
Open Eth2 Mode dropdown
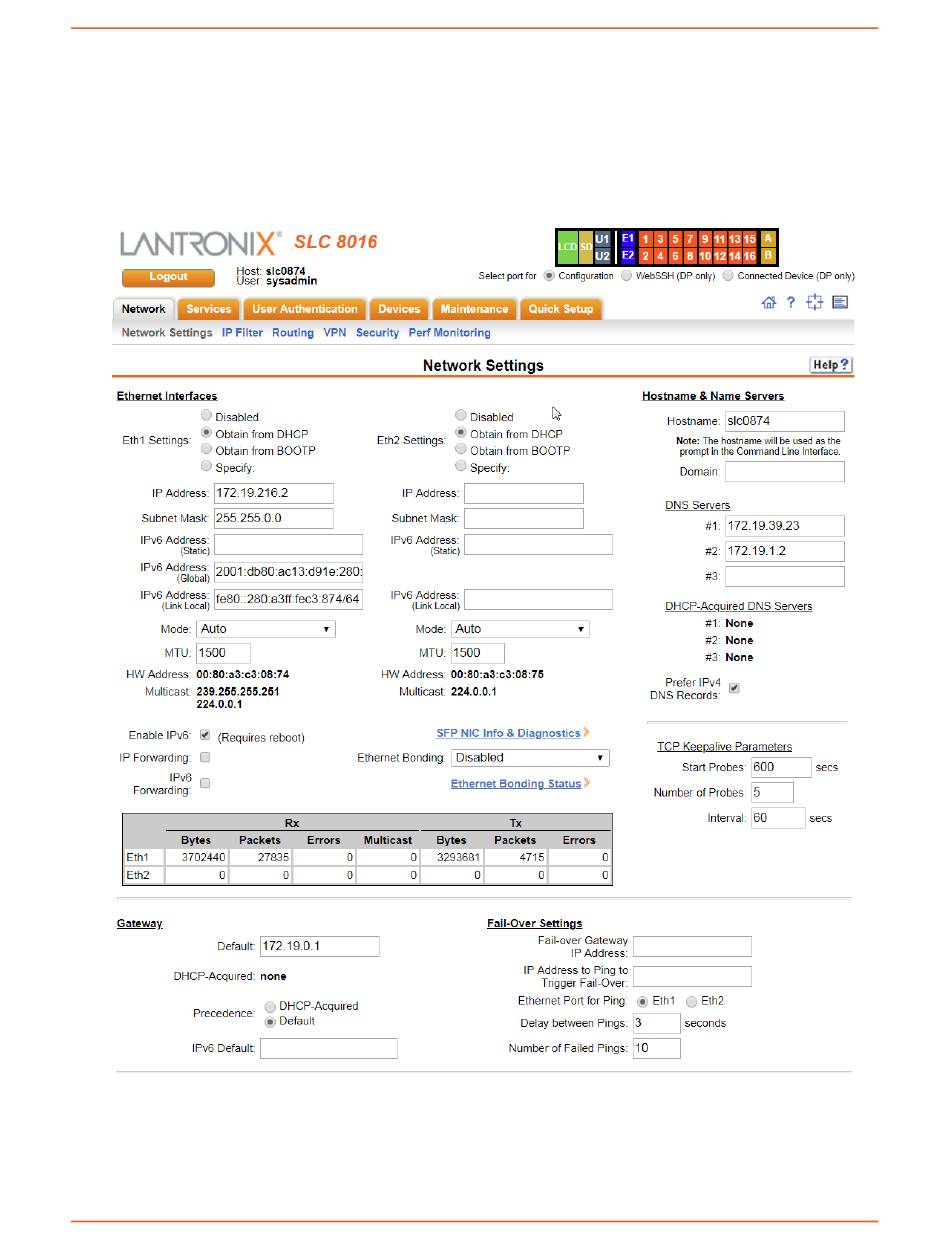click(520, 629)
